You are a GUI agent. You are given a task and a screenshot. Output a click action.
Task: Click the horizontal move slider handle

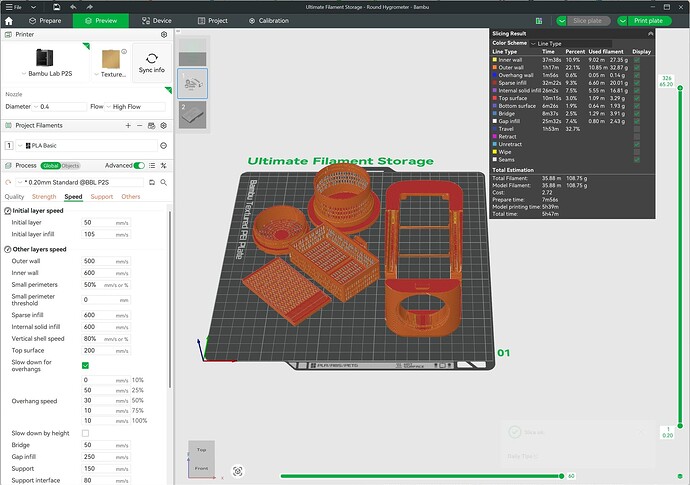click(x=562, y=476)
